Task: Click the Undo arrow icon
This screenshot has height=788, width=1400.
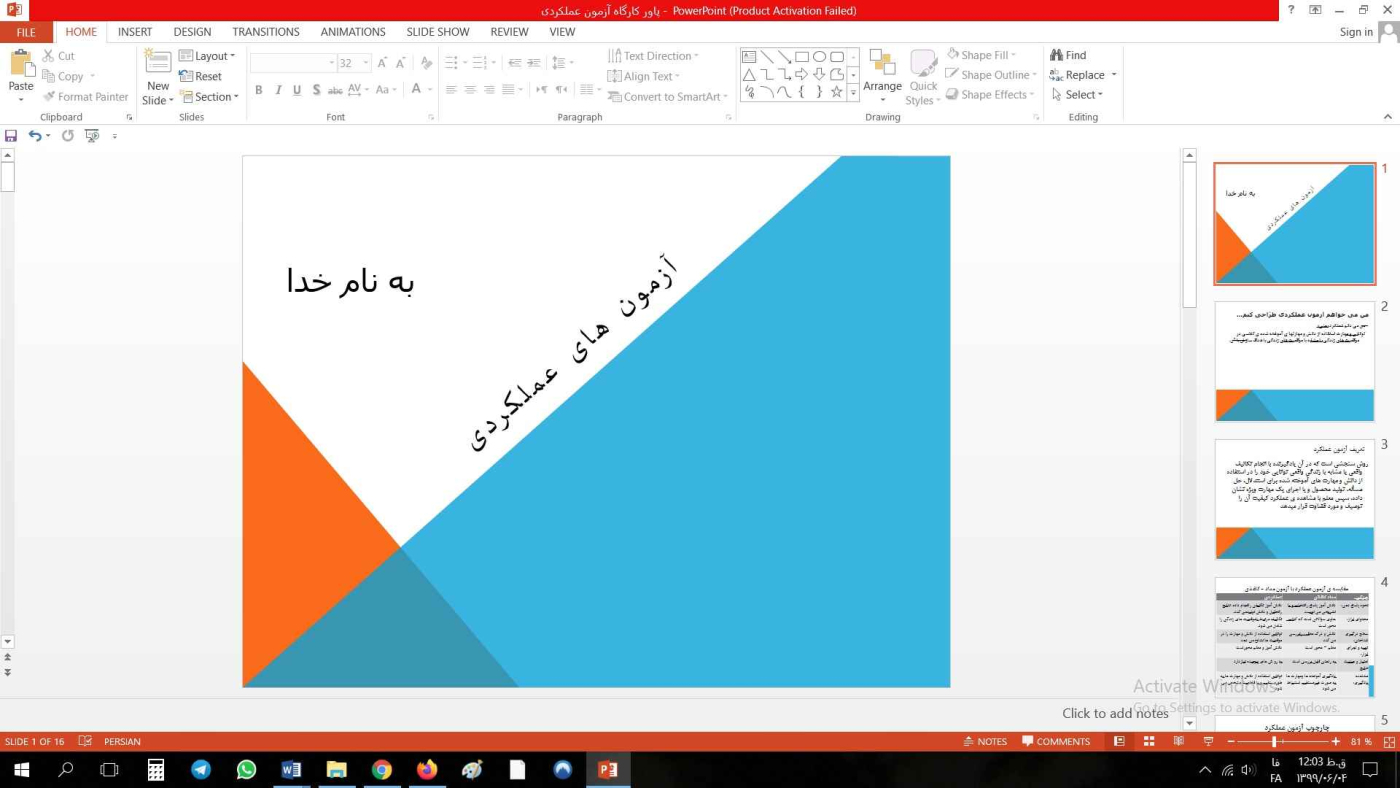Action: 34,136
